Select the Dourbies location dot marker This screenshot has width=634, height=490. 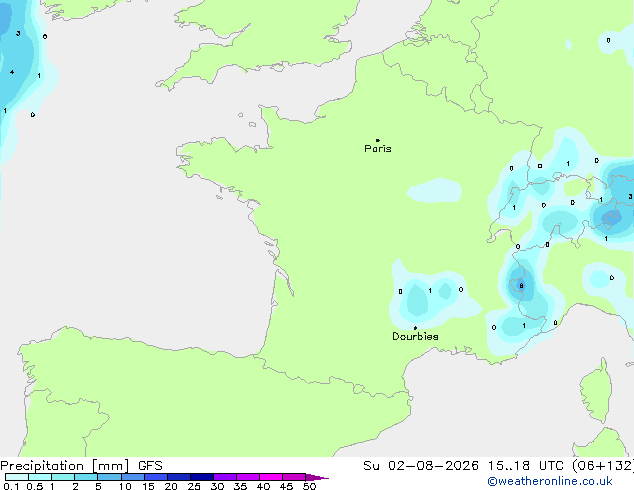coord(415,328)
